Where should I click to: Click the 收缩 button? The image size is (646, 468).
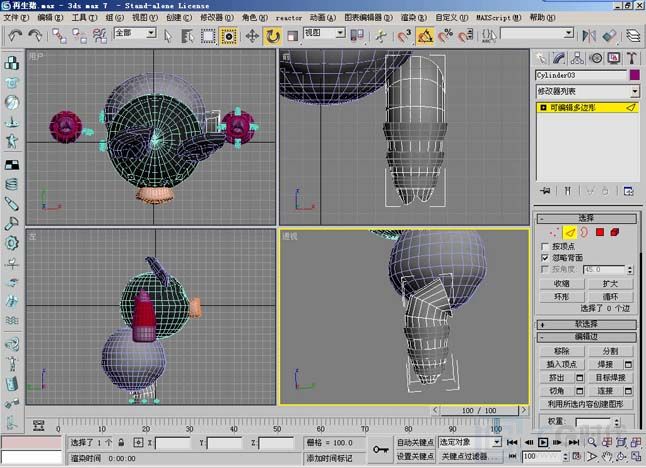tap(562, 284)
